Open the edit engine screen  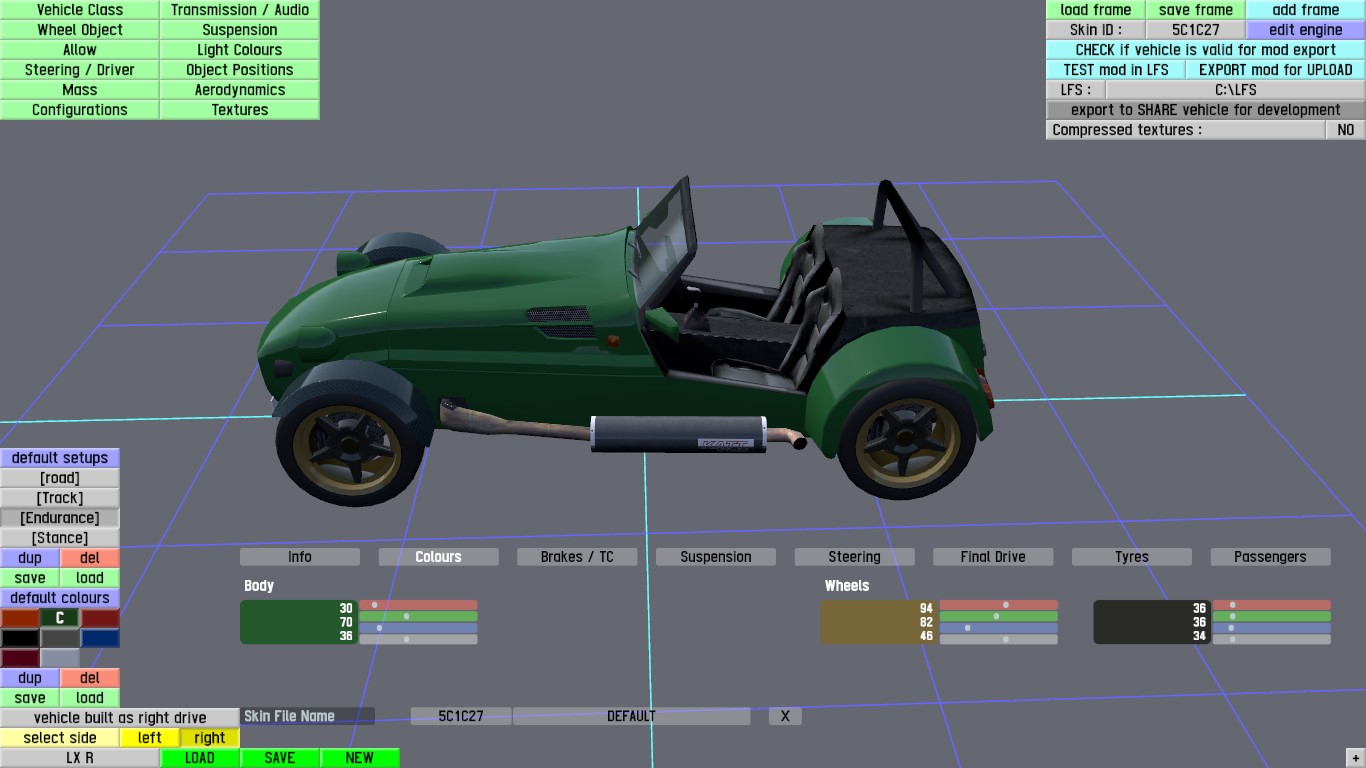pyautogui.click(x=1306, y=30)
